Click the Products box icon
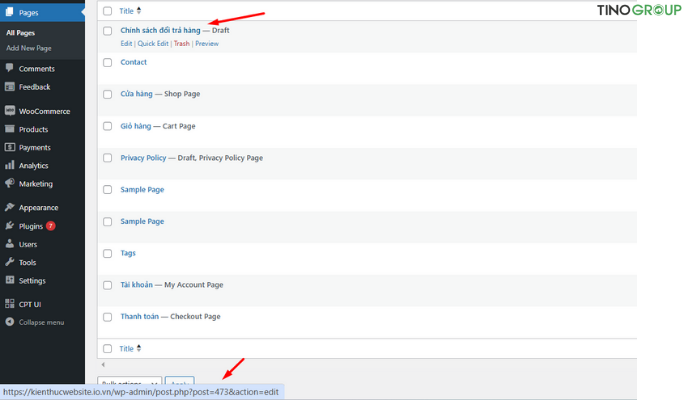The width and height of the screenshot is (700, 400). coord(9,129)
